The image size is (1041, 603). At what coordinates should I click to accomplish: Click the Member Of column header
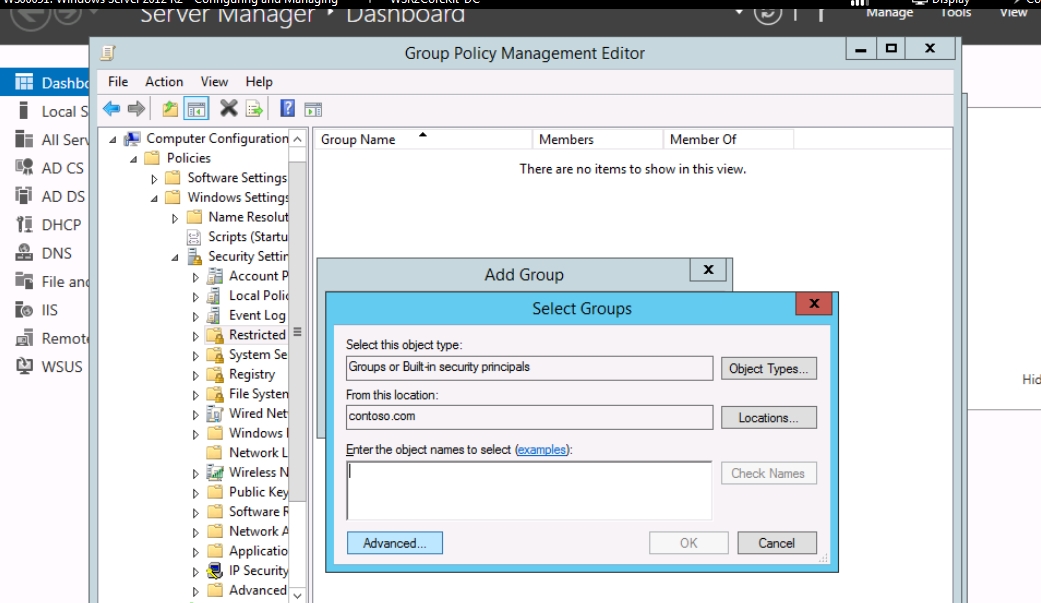(x=728, y=139)
